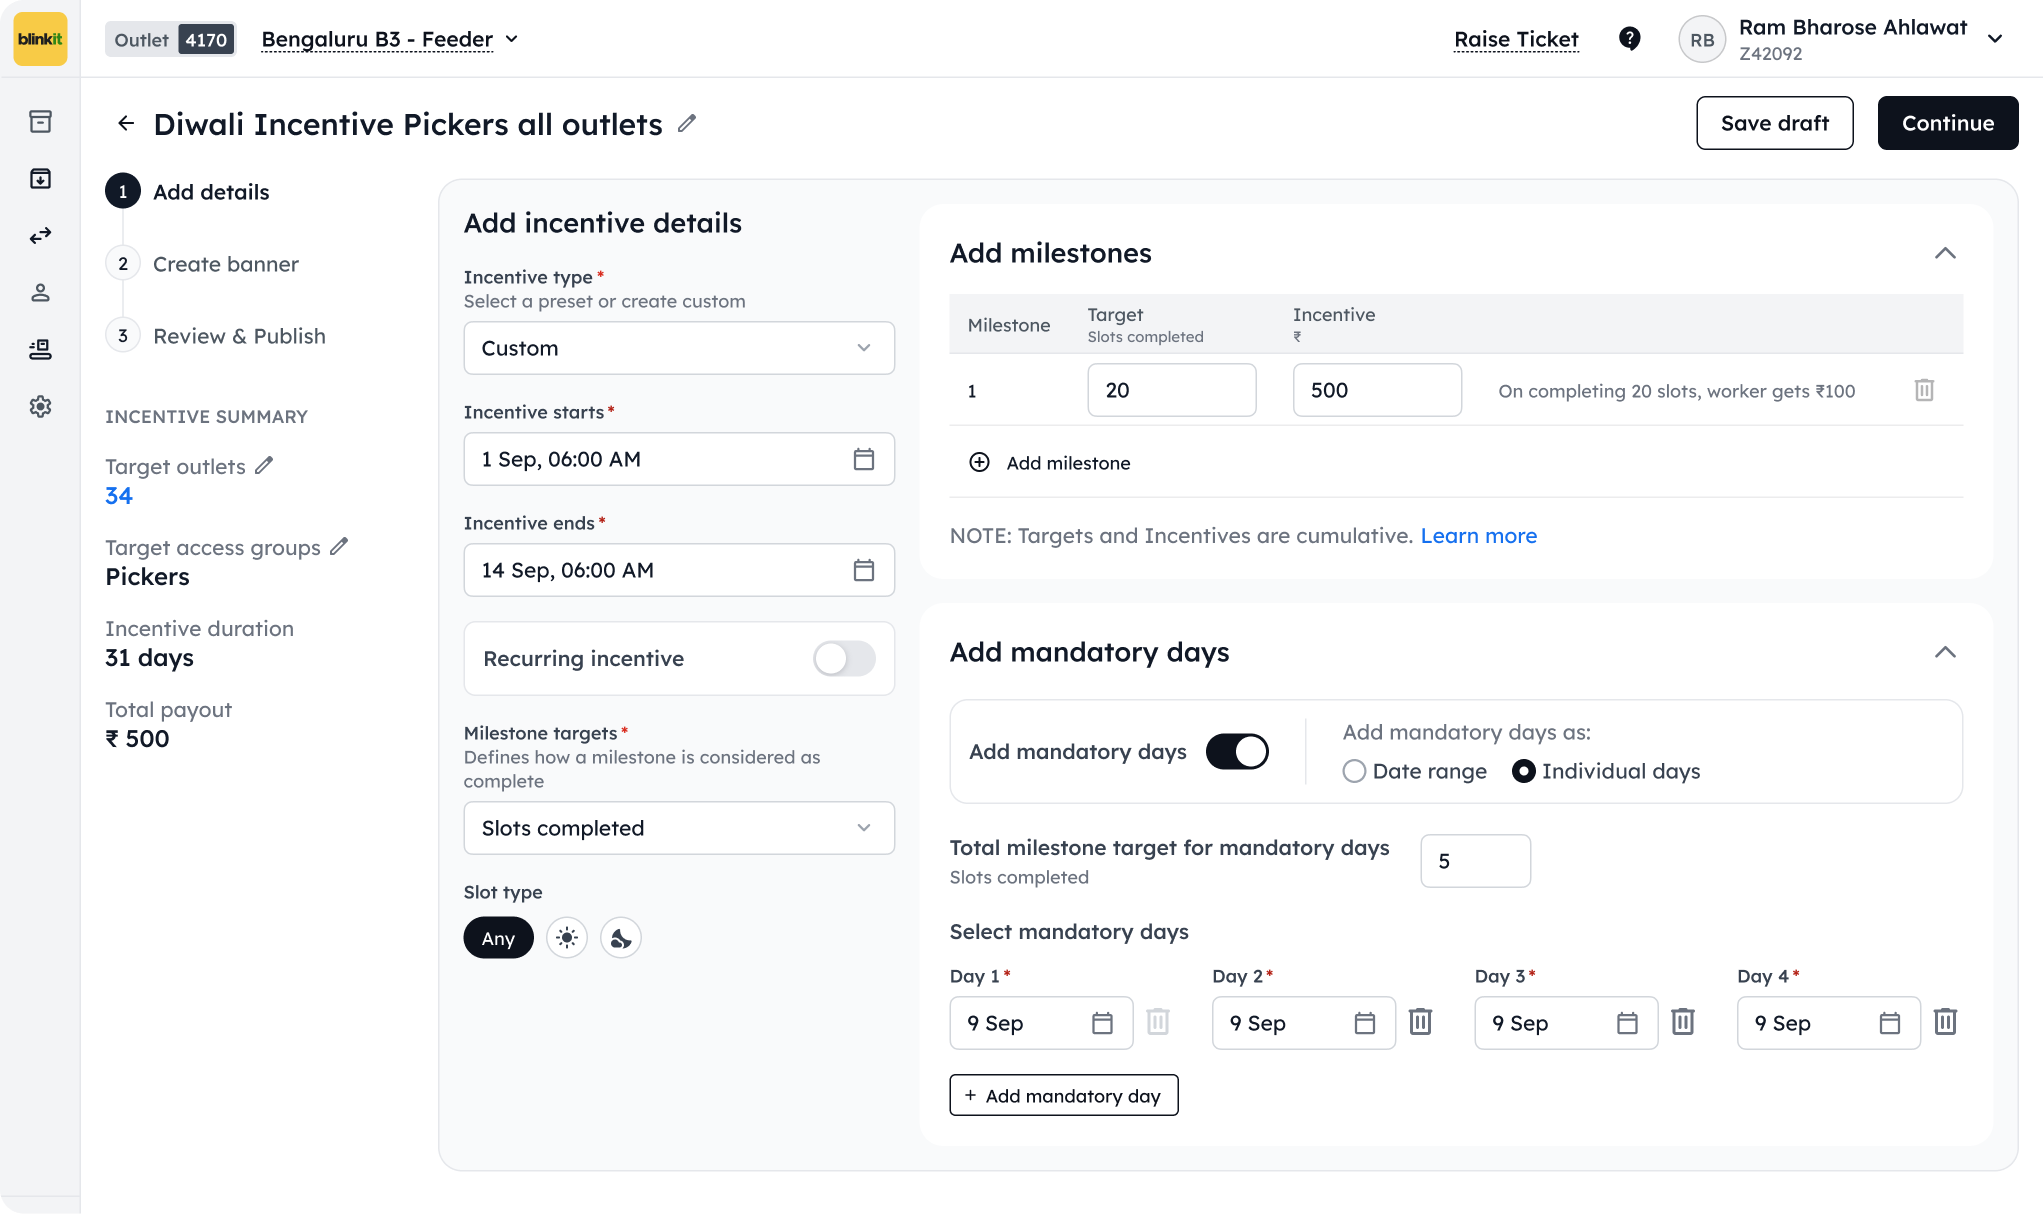The height and width of the screenshot is (1214, 2043).
Task: Toggle the Recurring incentive switch
Action: (844, 659)
